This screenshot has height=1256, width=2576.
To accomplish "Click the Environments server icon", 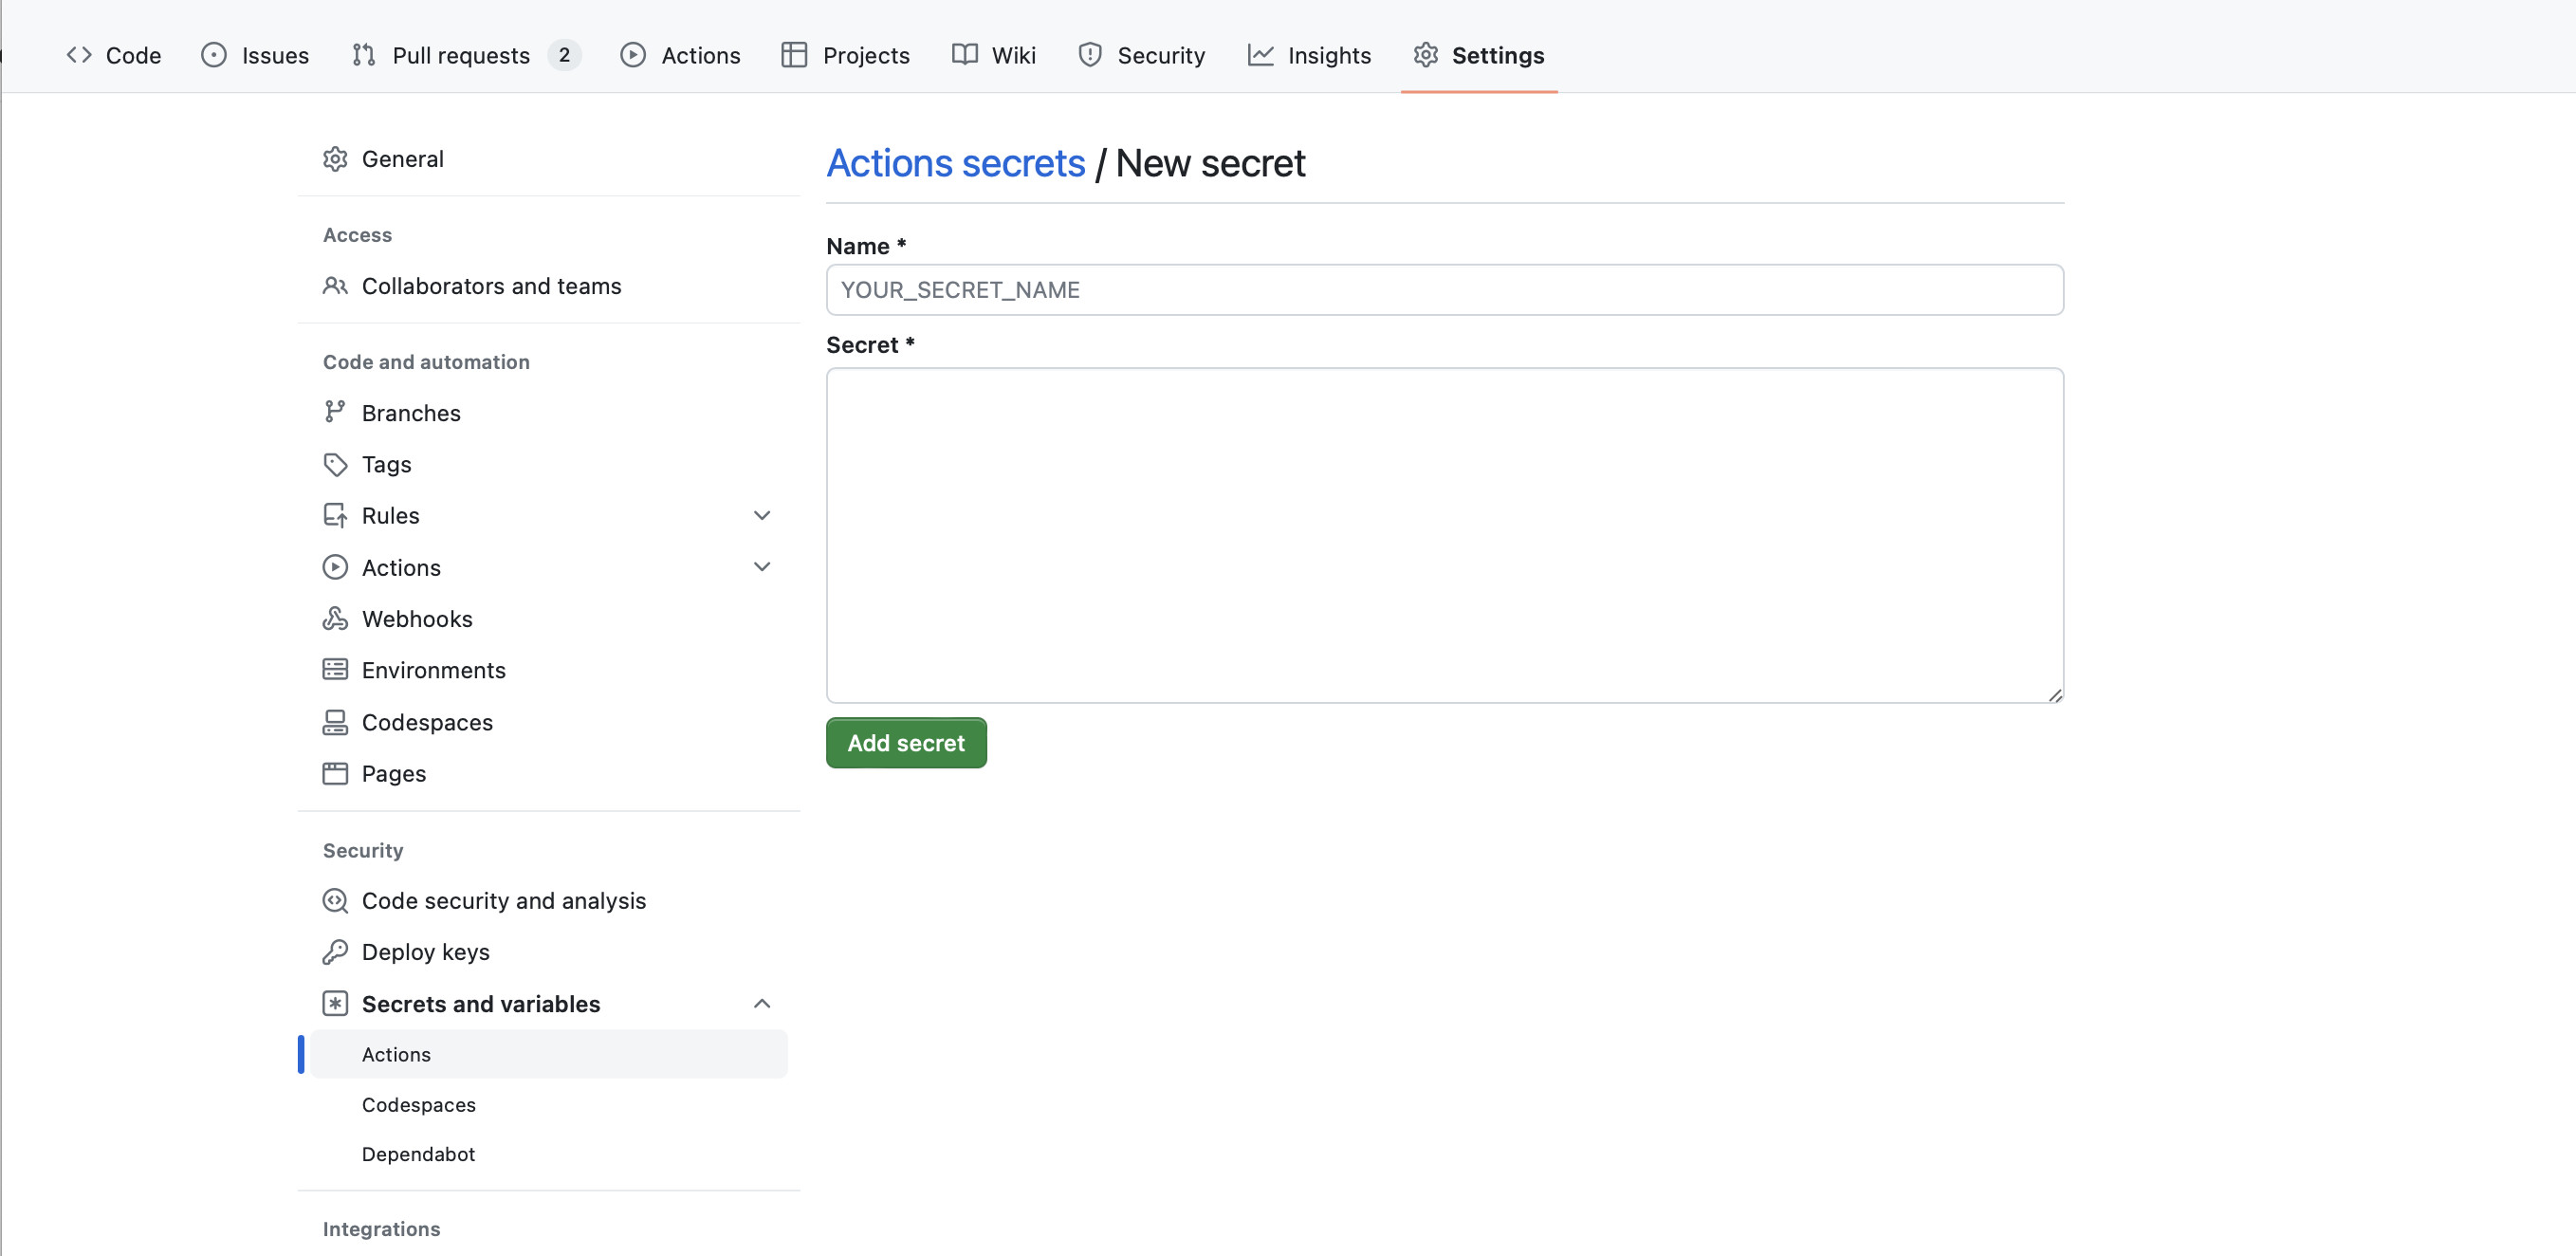I will pos(335,670).
